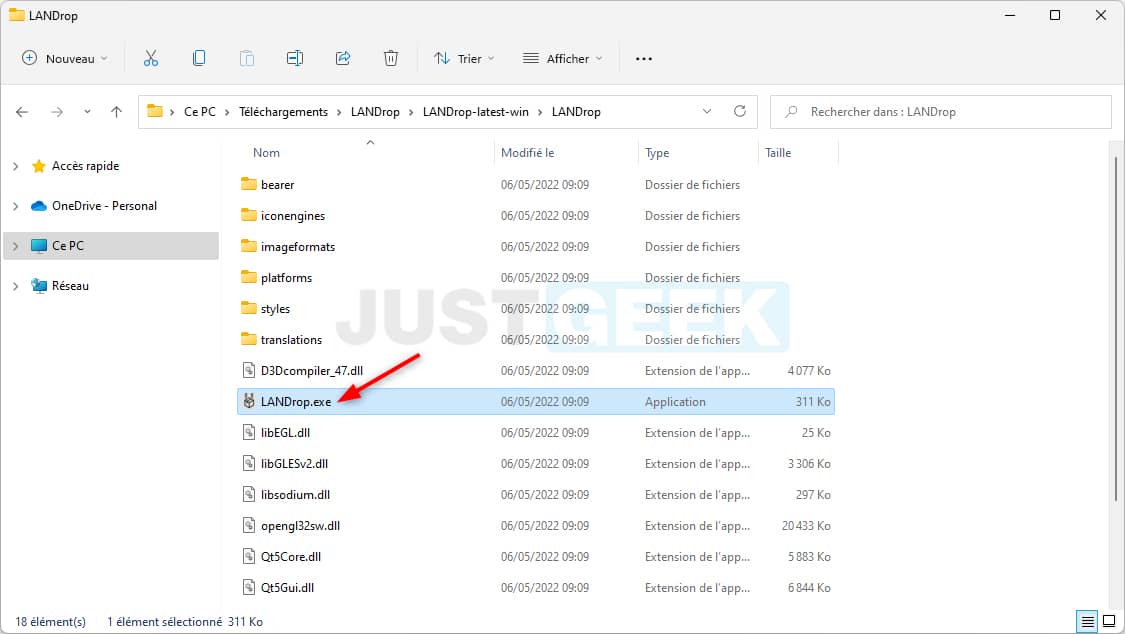The image size is (1125, 634).
Task: Select the Qt5Core.dll file name
Action: (291, 557)
